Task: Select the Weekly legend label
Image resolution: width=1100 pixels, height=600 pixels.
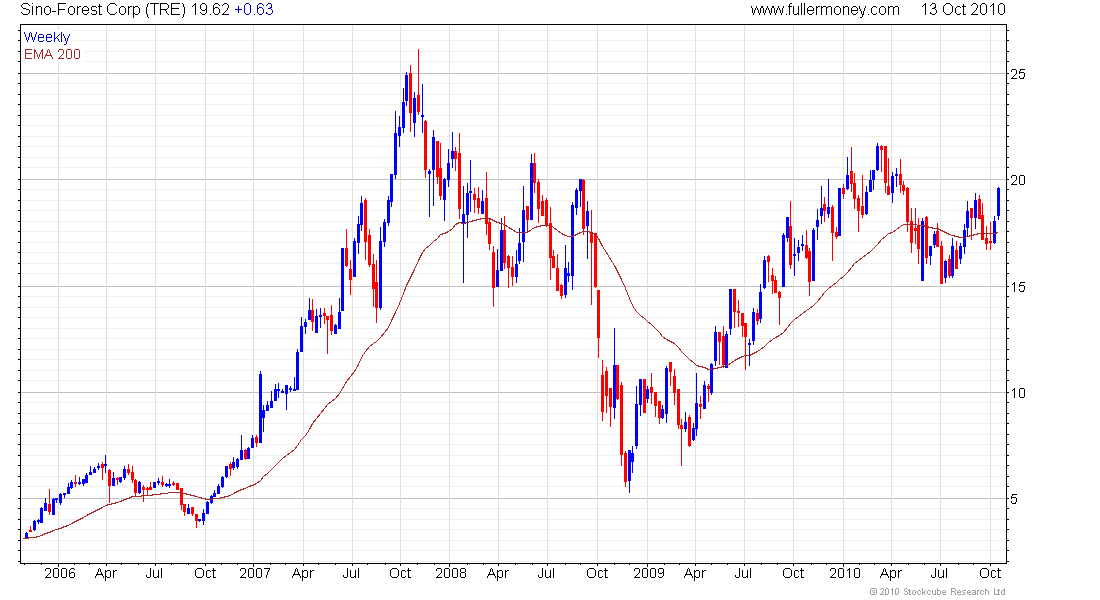Action: point(47,37)
